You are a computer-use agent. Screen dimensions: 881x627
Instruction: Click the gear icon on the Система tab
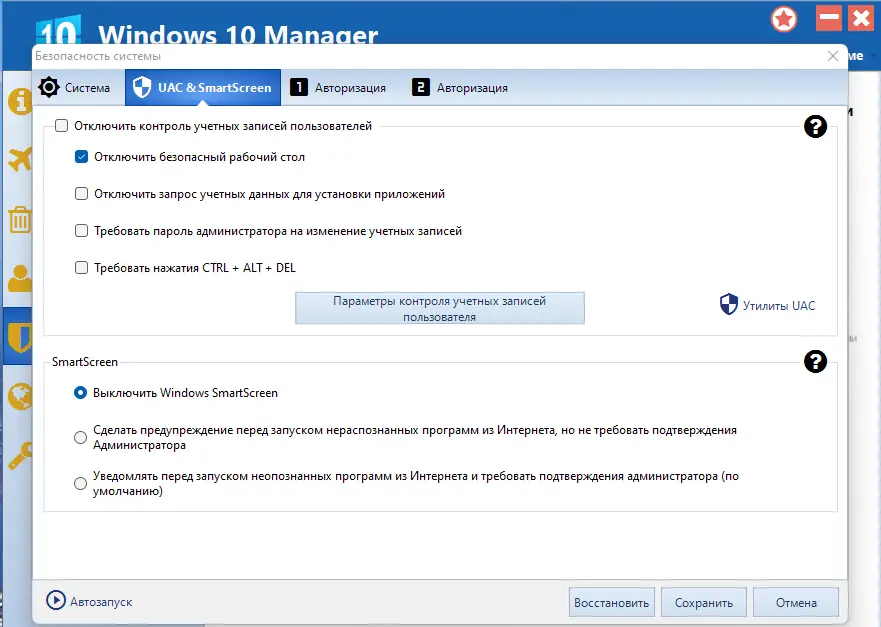(x=49, y=87)
